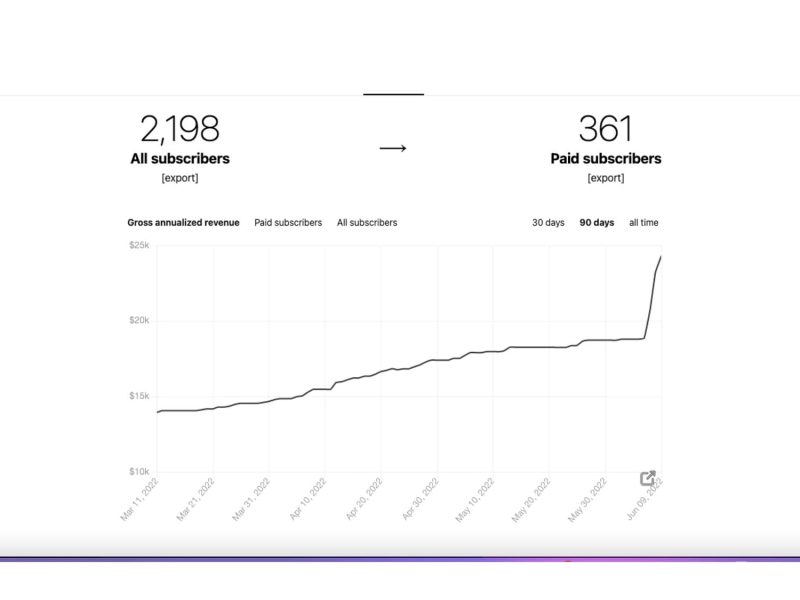Switch chart to All subscribers tab
The width and height of the screenshot is (800, 600).
[367, 222]
